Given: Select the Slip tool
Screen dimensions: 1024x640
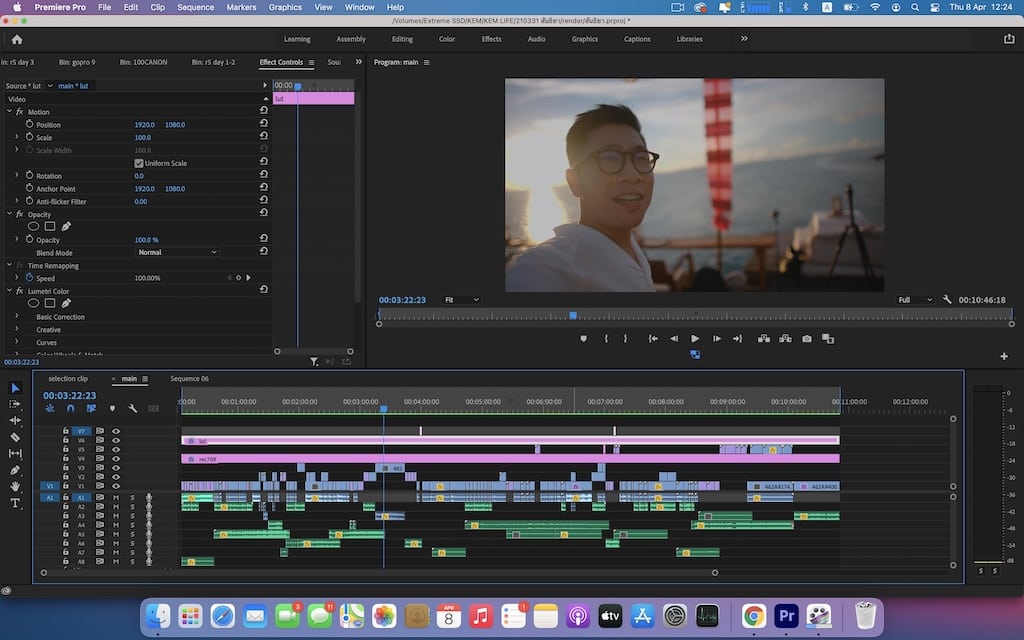Looking at the screenshot, I should [15, 453].
